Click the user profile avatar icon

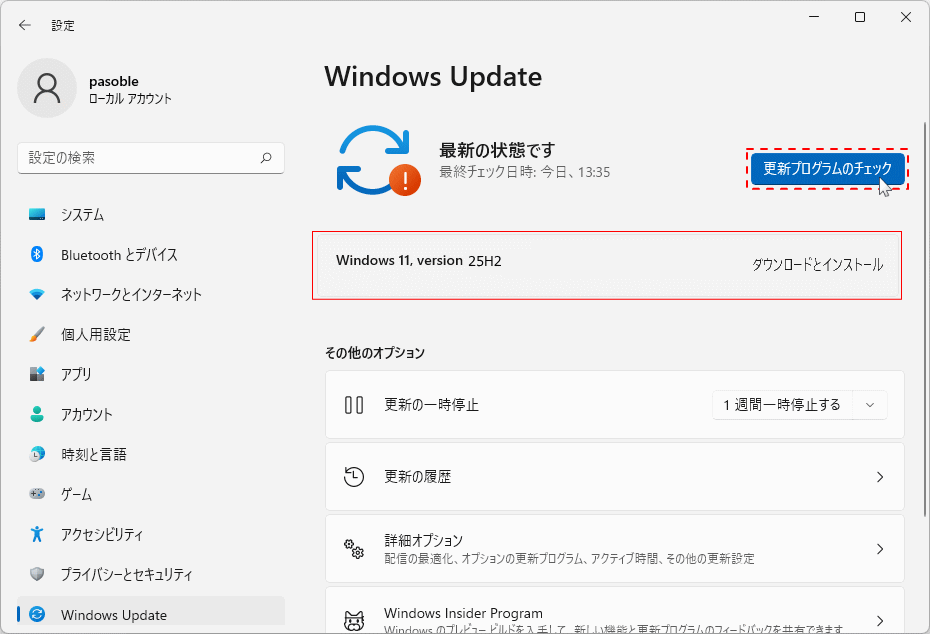47,88
